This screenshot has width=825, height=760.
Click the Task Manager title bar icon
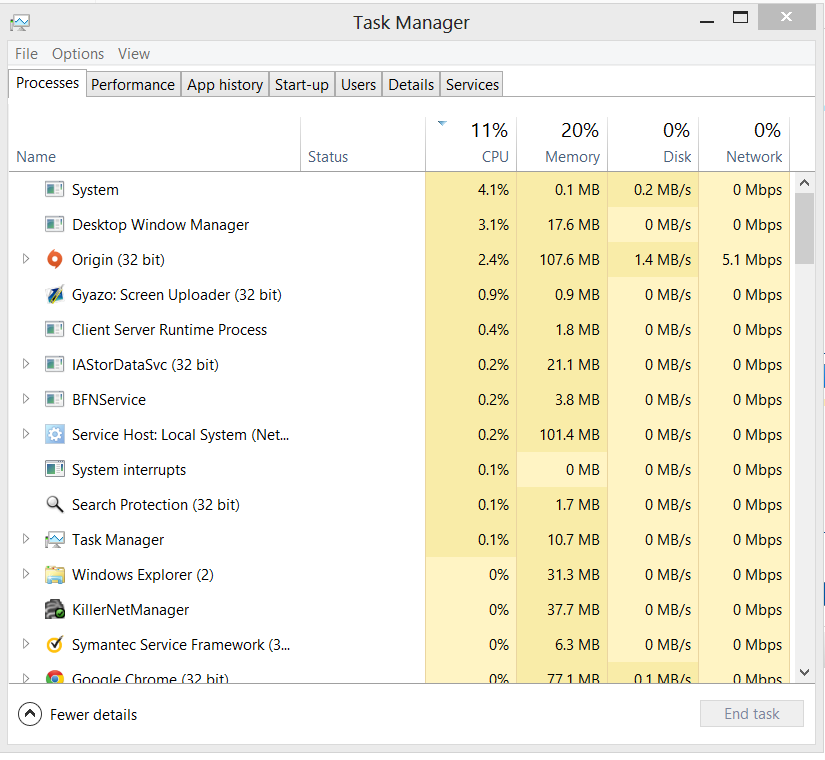(x=20, y=22)
